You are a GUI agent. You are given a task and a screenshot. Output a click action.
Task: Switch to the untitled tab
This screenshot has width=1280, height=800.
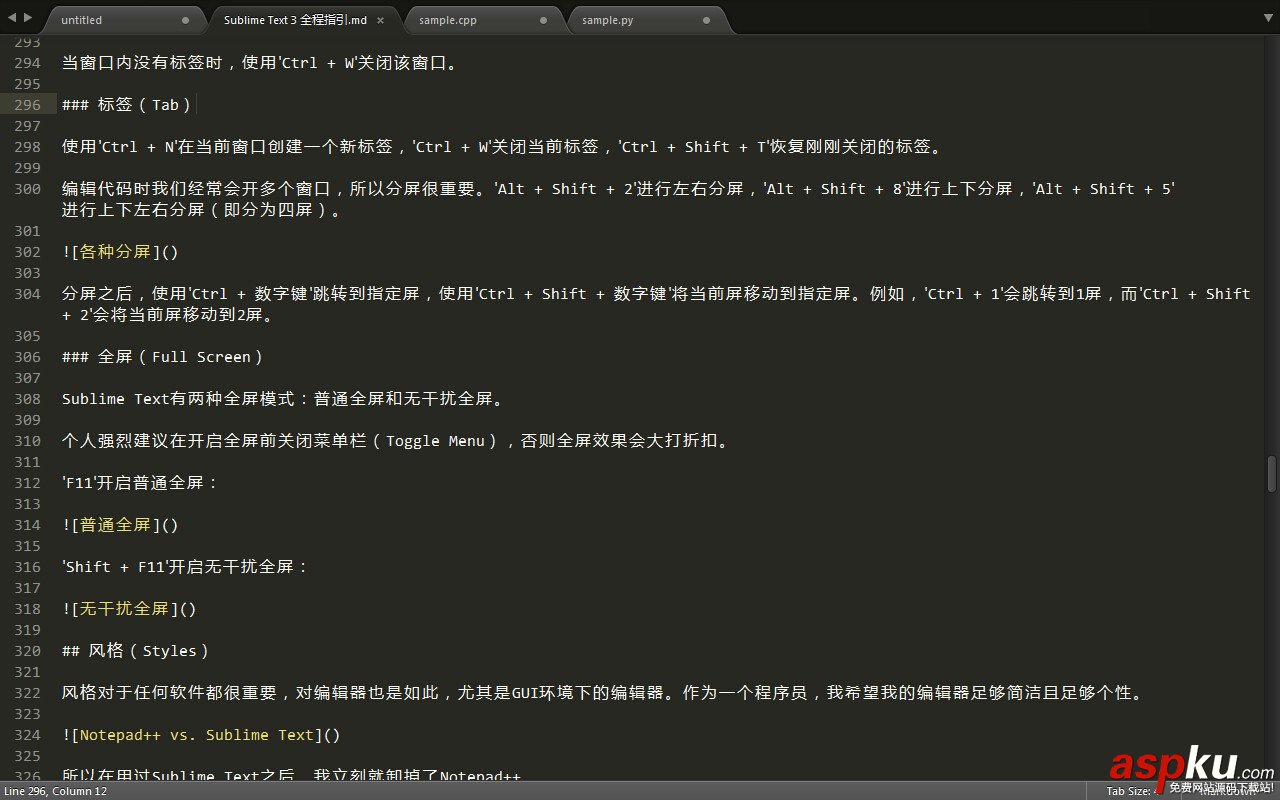click(124, 20)
